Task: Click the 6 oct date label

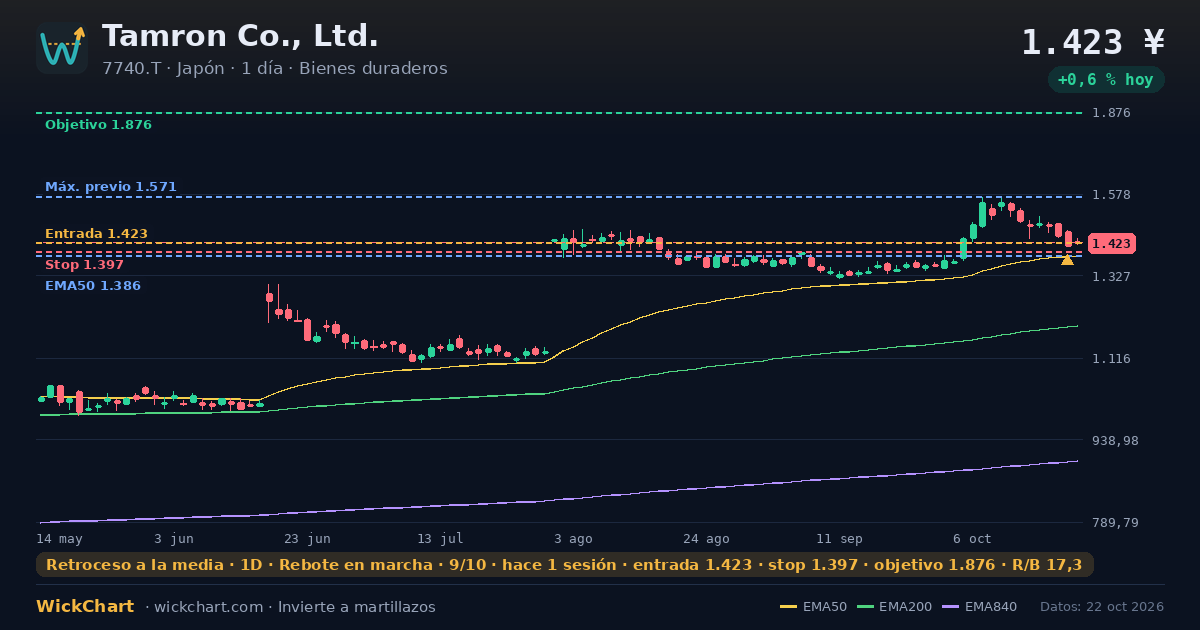Action: pyautogui.click(x=972, y=539)
